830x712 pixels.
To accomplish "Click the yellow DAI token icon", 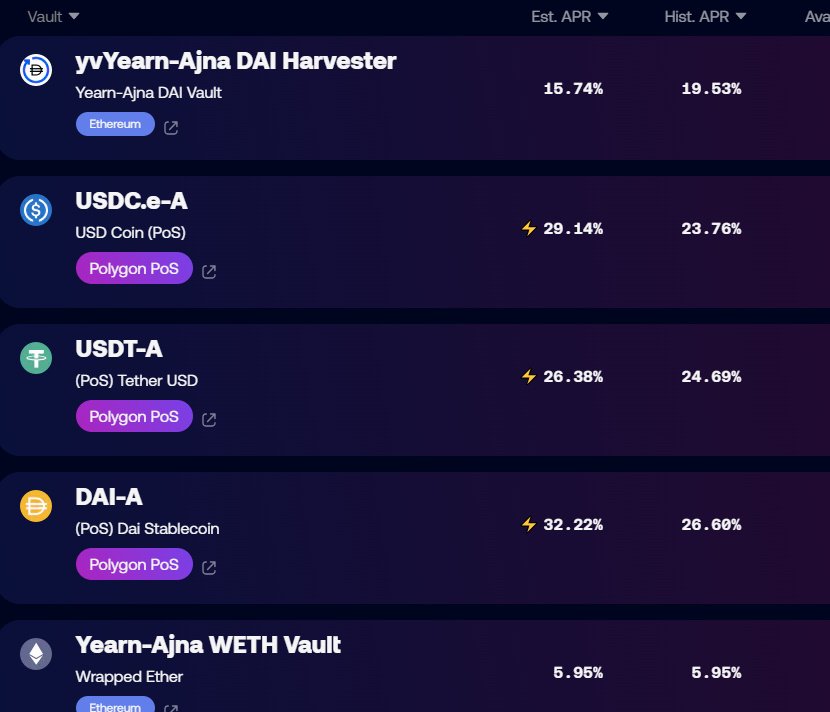I will point(36,506).
